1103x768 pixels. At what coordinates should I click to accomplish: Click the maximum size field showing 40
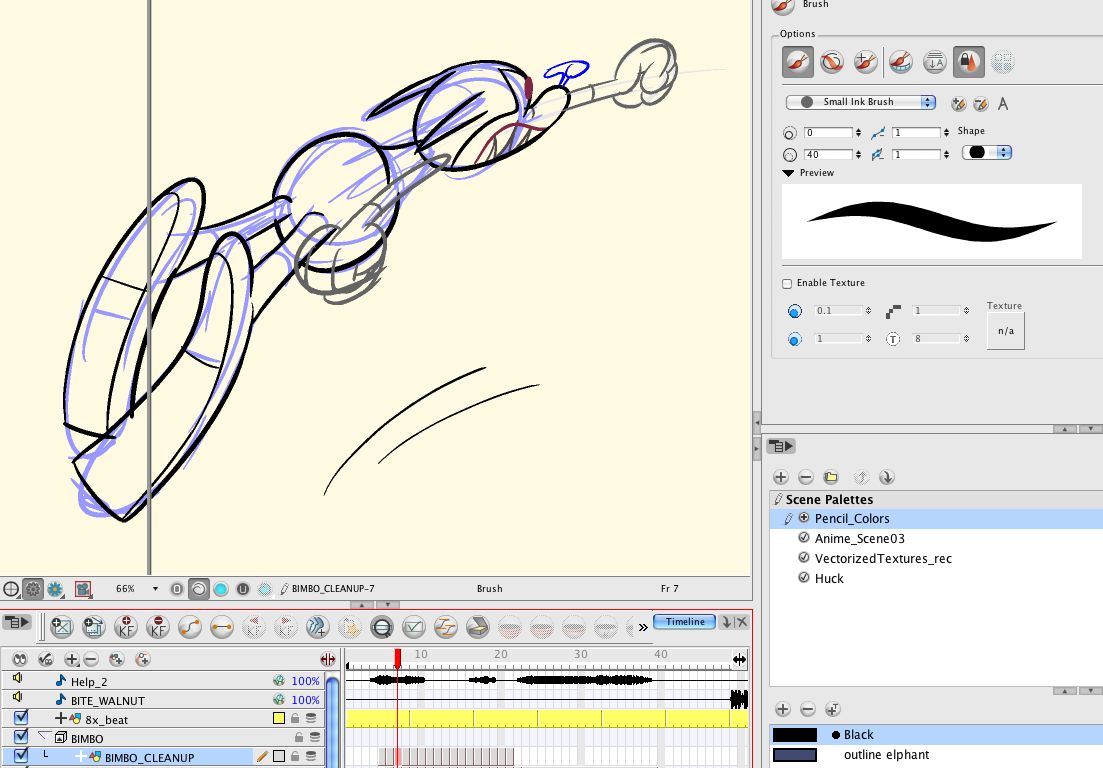(828, 154)
